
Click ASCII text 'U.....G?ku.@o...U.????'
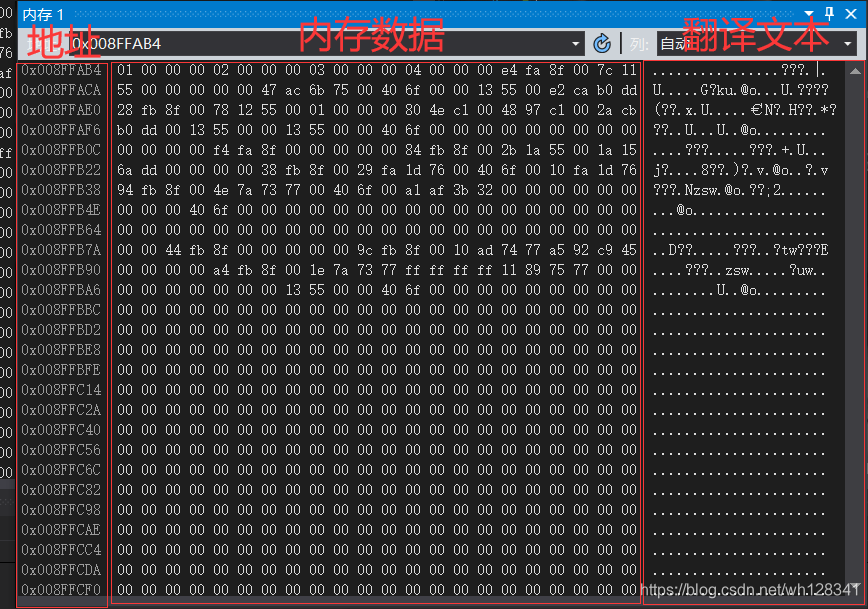740,90
